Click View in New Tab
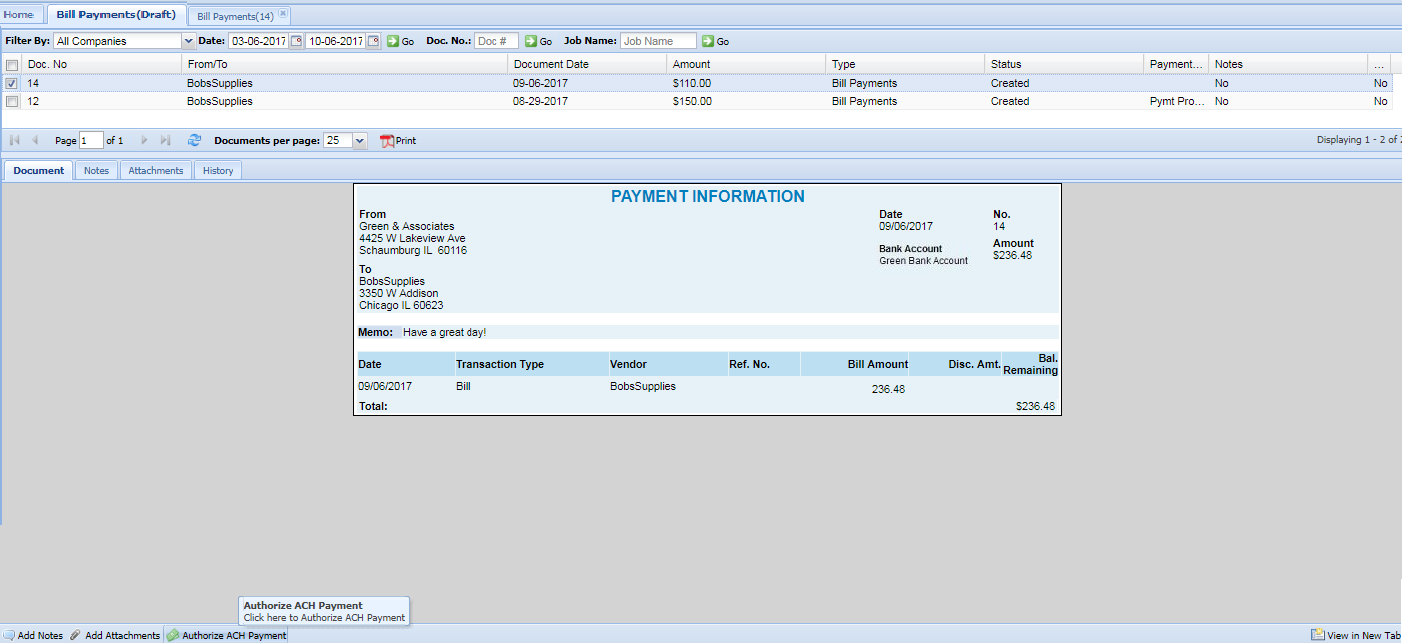 pyautogui.click(x=1356, y=635)
